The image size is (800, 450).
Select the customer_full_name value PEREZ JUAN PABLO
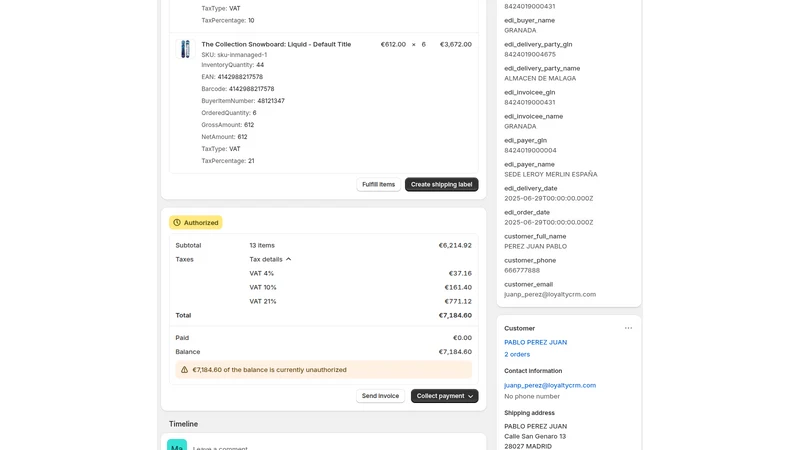535,246
